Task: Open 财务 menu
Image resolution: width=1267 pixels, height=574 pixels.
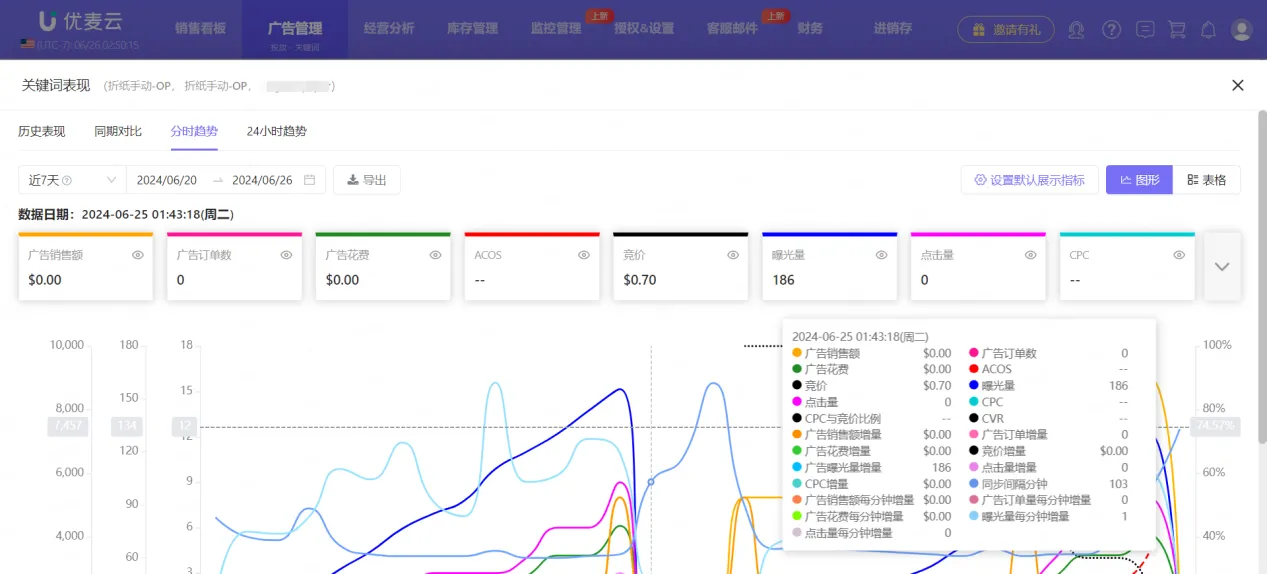Action: pyautogui.click(x=811, y=29)
